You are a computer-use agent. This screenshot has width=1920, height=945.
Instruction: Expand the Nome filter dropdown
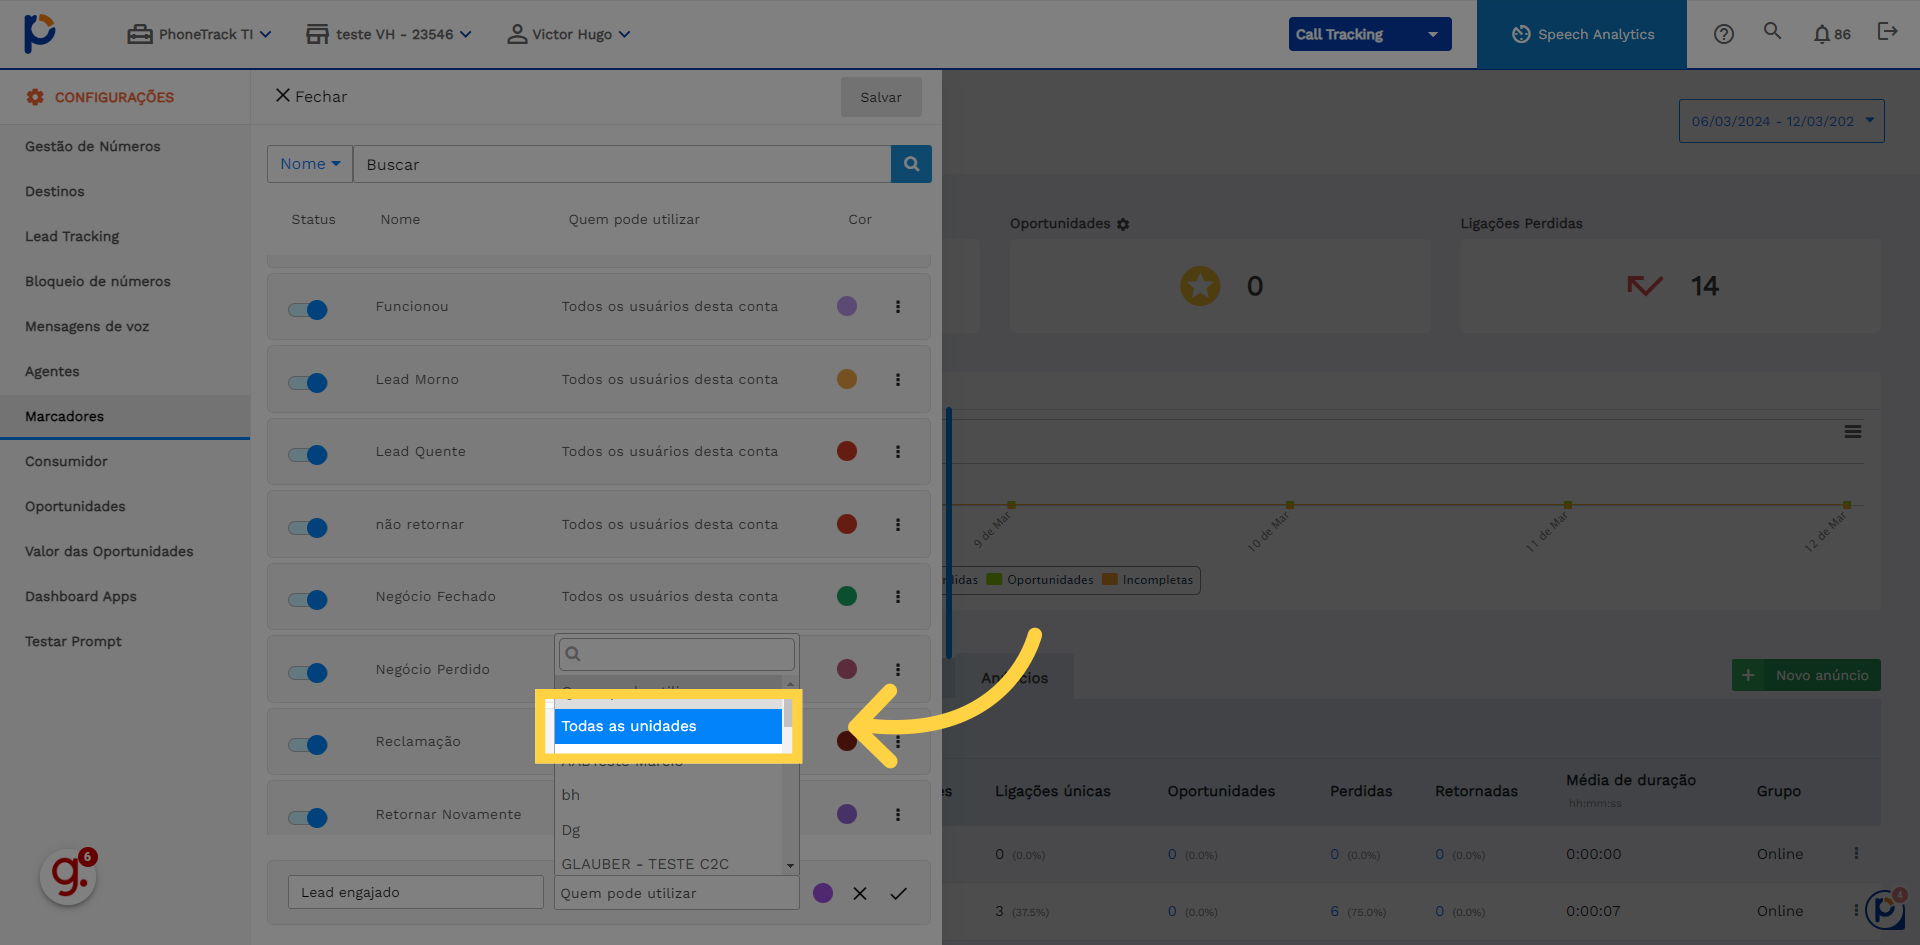(x=309, y=164)
